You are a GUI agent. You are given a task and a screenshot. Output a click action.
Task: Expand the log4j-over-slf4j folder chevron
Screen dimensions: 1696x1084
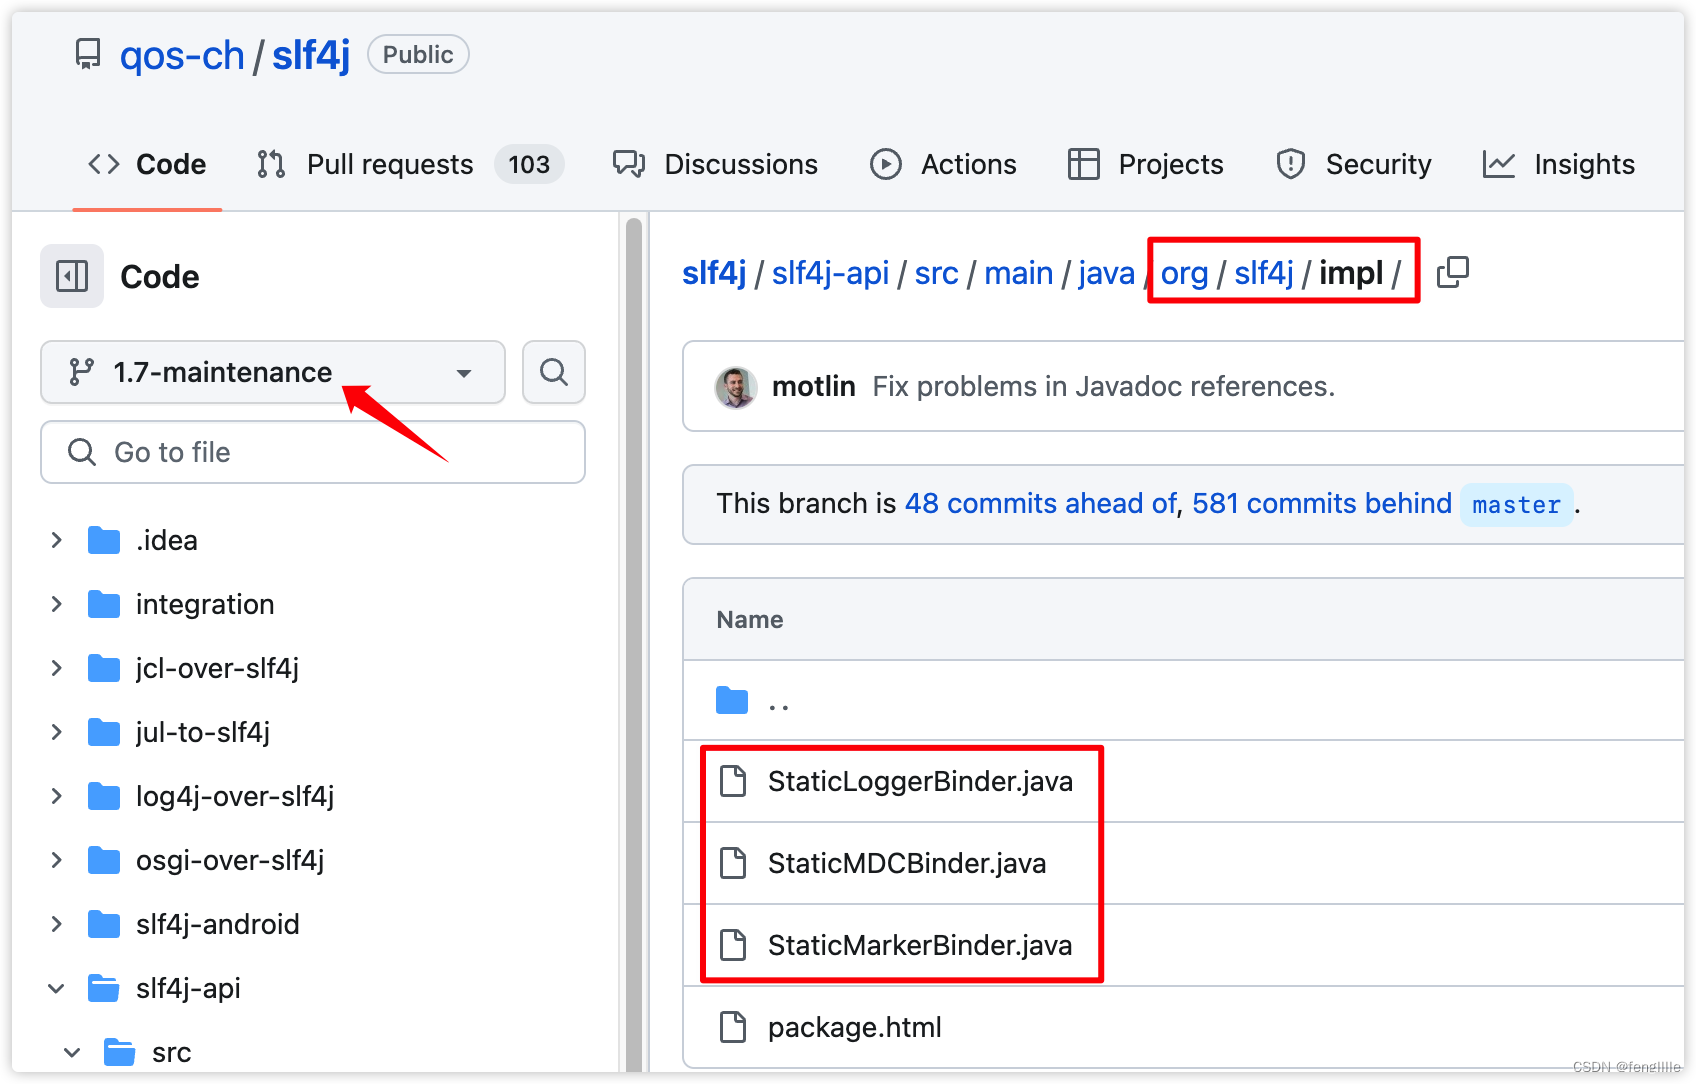57,796
